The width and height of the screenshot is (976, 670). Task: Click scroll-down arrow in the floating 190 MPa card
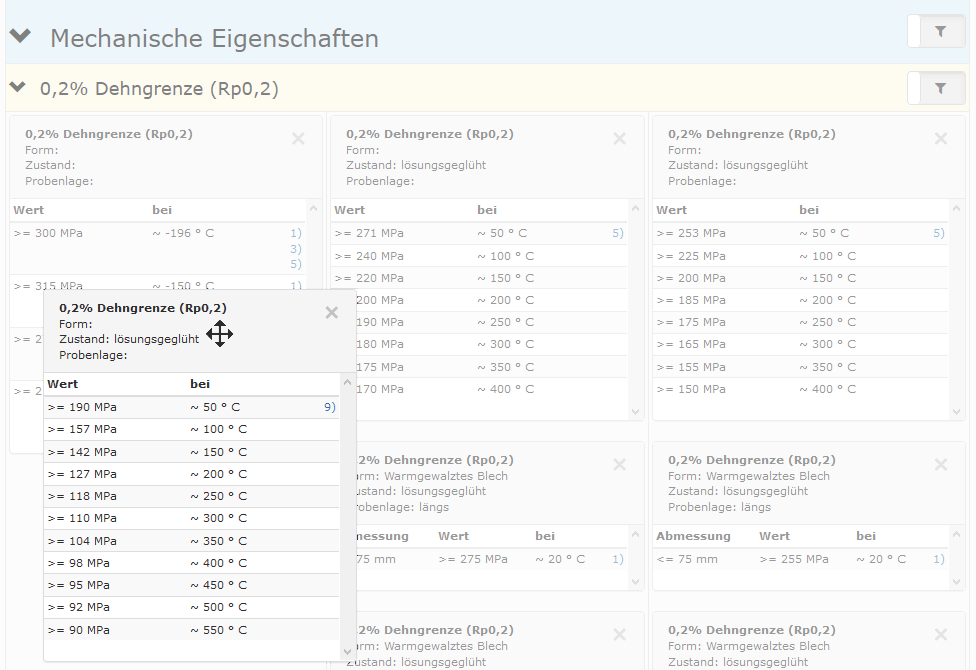[348, 651]
